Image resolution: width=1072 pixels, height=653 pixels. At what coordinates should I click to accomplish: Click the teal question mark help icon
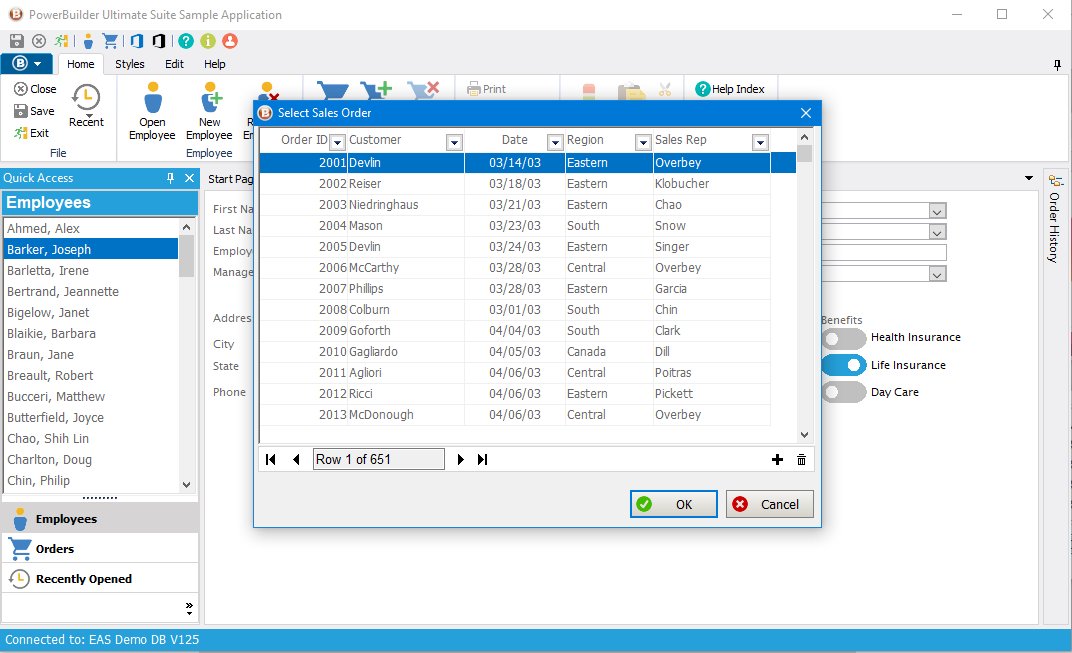186,41
